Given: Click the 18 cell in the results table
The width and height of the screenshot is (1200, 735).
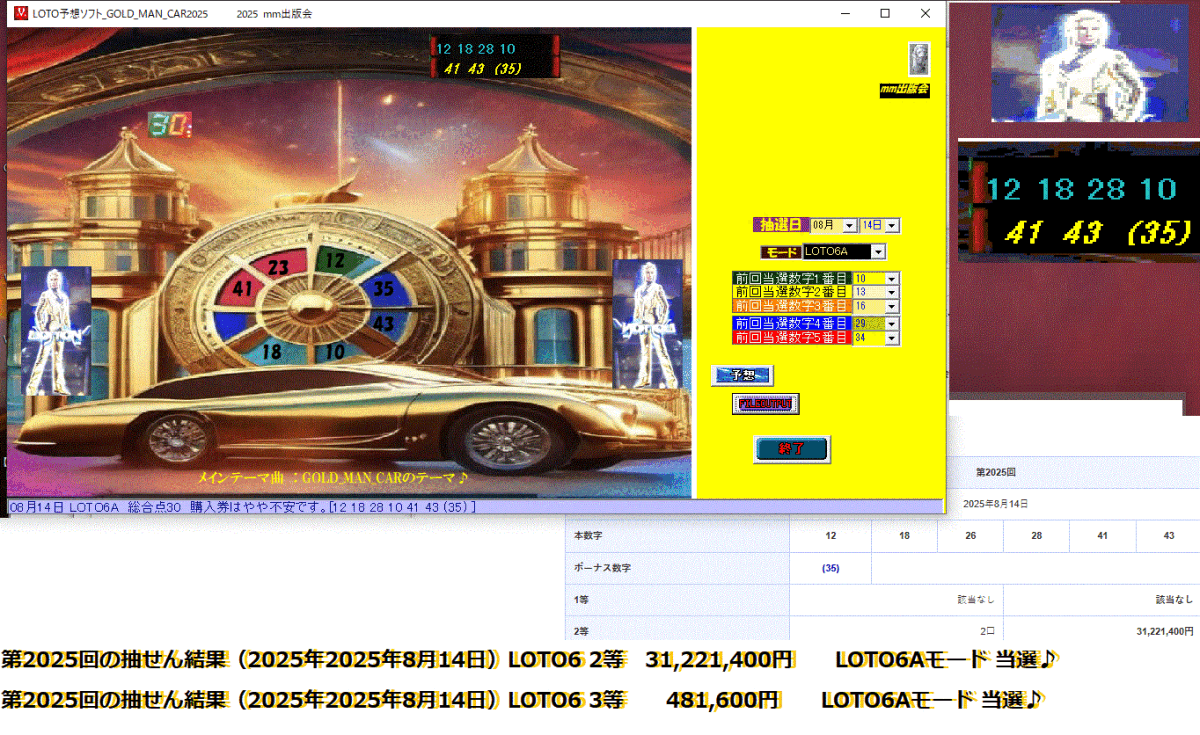Looking at the screenshot, I should point(904,537).
